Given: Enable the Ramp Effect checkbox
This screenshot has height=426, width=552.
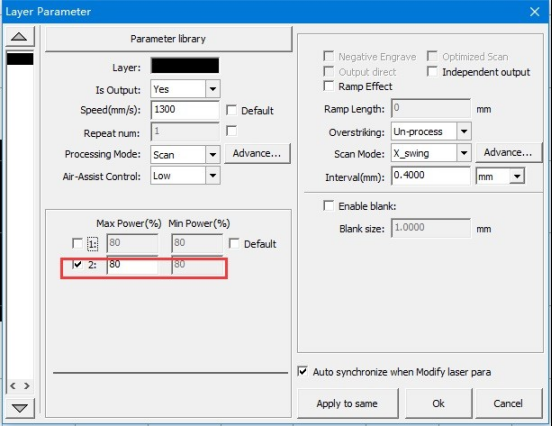Looking at the screenshot, I should 328,86.
